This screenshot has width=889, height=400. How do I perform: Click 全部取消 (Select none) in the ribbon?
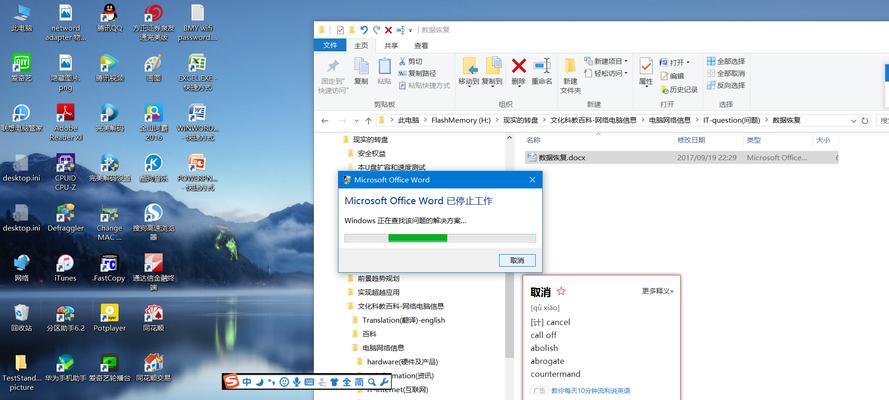(x=726, y=74)
